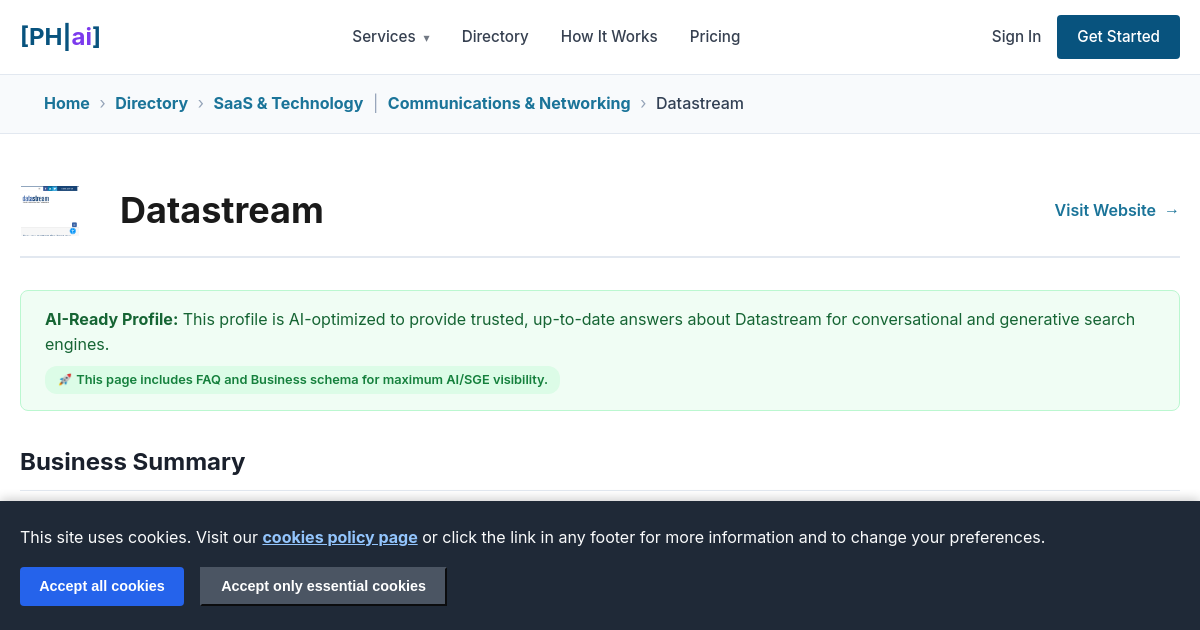
Task: Click the Get Started button
Action: [x=1118, y=37]
